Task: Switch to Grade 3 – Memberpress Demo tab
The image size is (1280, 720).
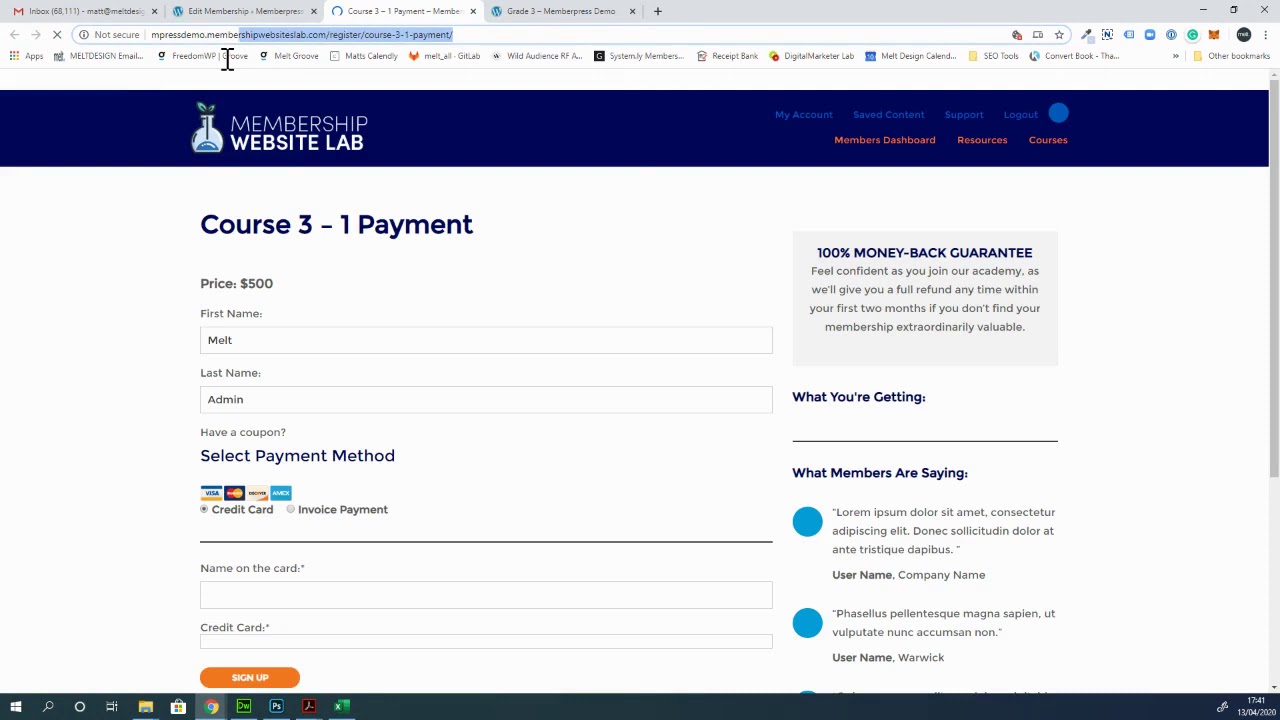Action: (563, 11)
